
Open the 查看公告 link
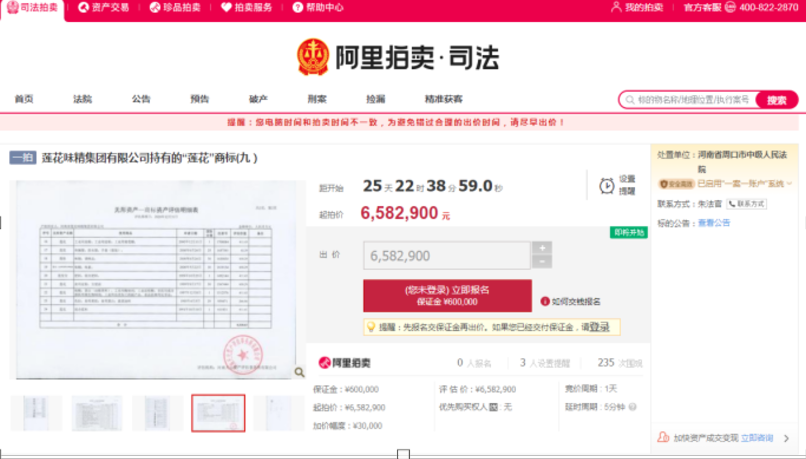(713, 223)
